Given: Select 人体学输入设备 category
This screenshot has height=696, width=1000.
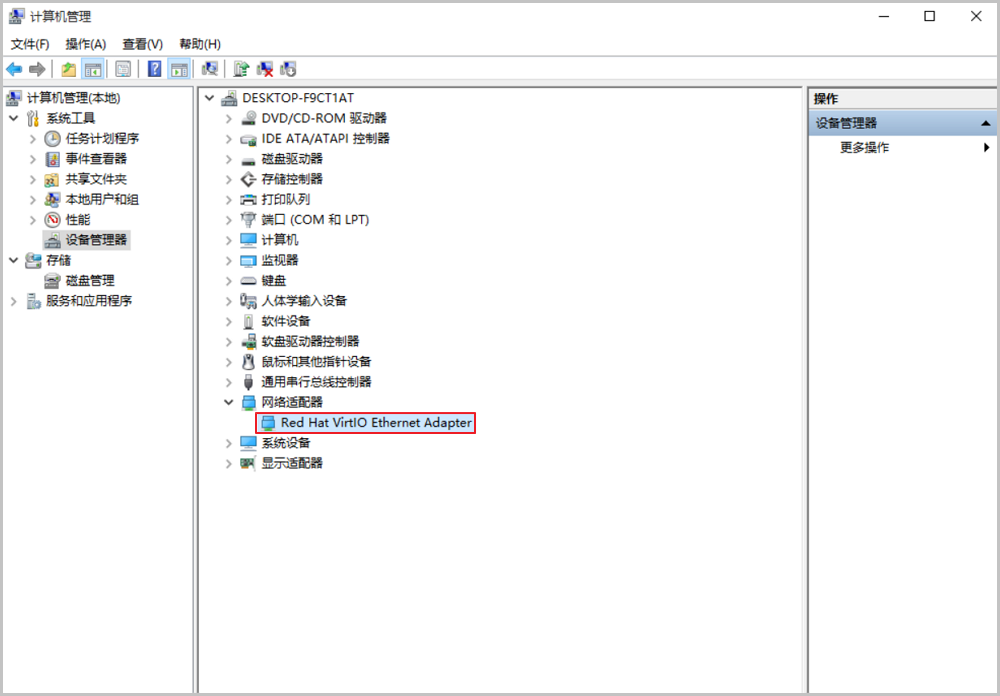Looking at the screenshot, I should coord(304,301).
